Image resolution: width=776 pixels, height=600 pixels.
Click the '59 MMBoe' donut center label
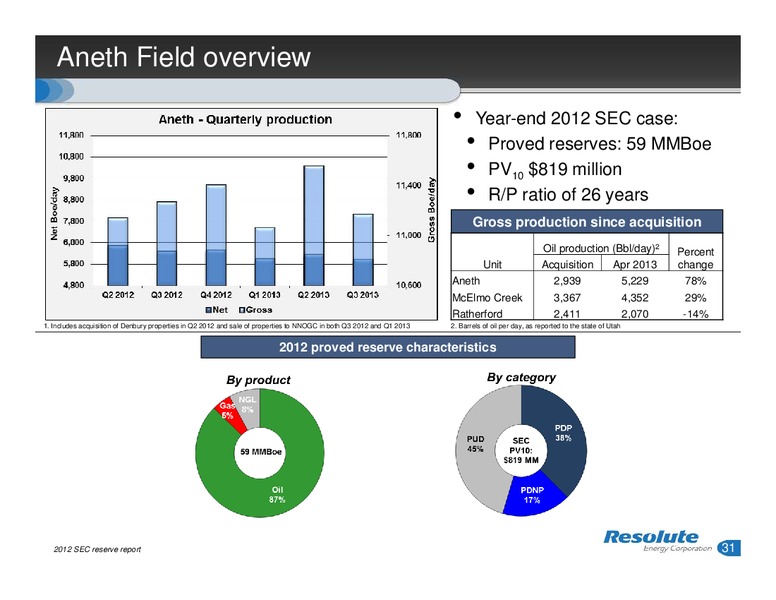coord(261,451)
